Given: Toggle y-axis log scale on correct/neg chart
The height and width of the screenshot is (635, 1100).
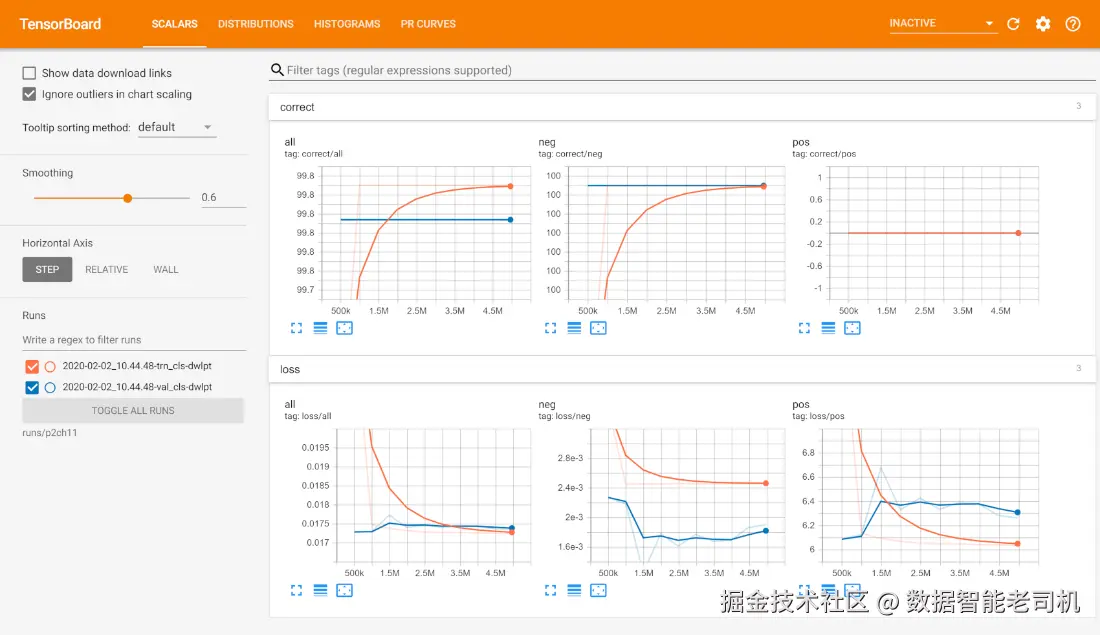Looking at the screenshot, I should click(574, 328).
